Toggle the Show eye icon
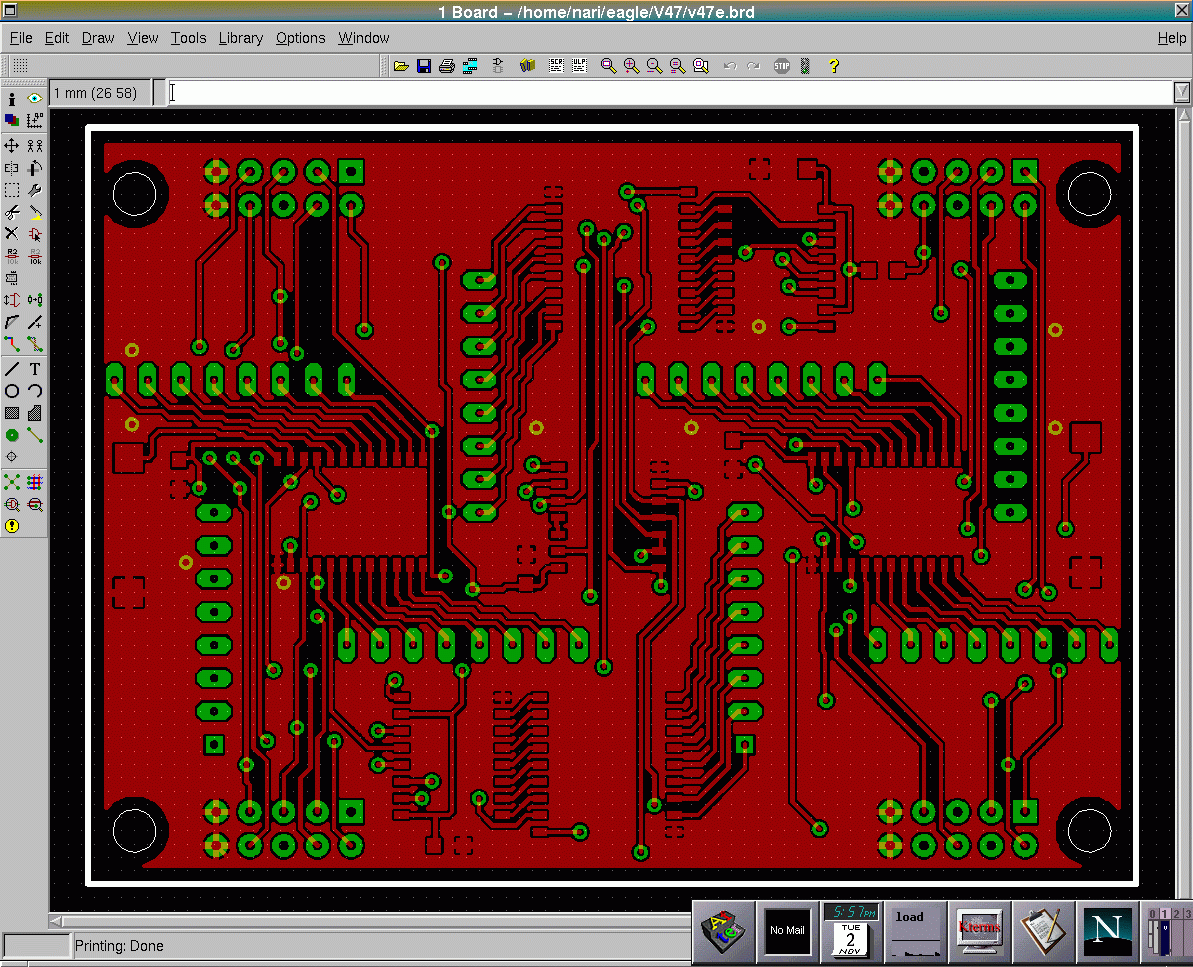The width and height of the screenshot is (1193, 967). (35, 99)
